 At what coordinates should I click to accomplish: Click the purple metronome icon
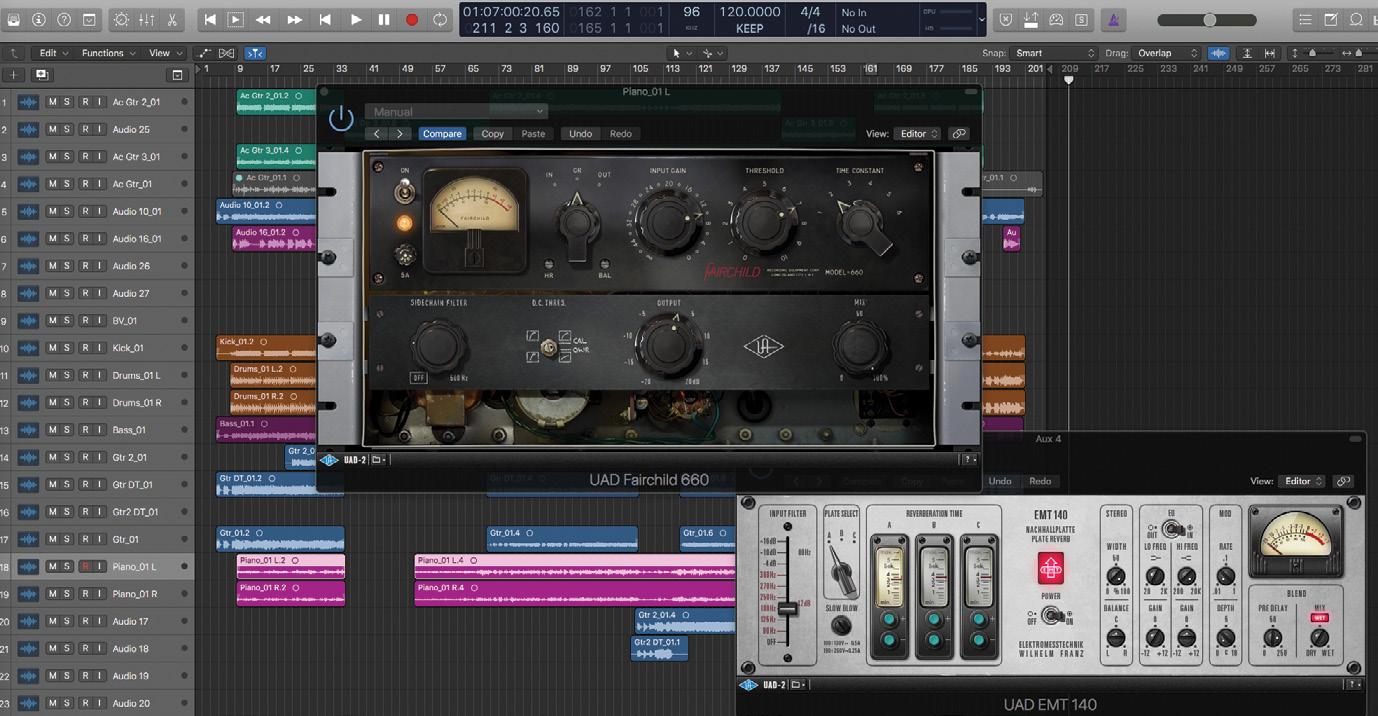(1114, 20)
